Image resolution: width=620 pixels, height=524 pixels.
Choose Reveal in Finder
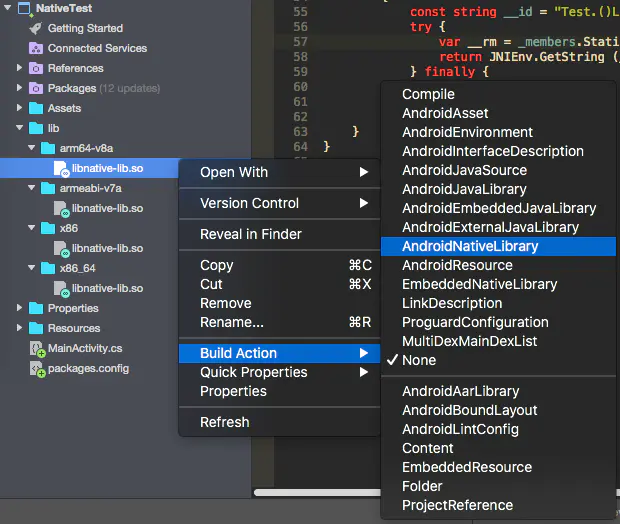pyautogui.click(x=279, y=234)
